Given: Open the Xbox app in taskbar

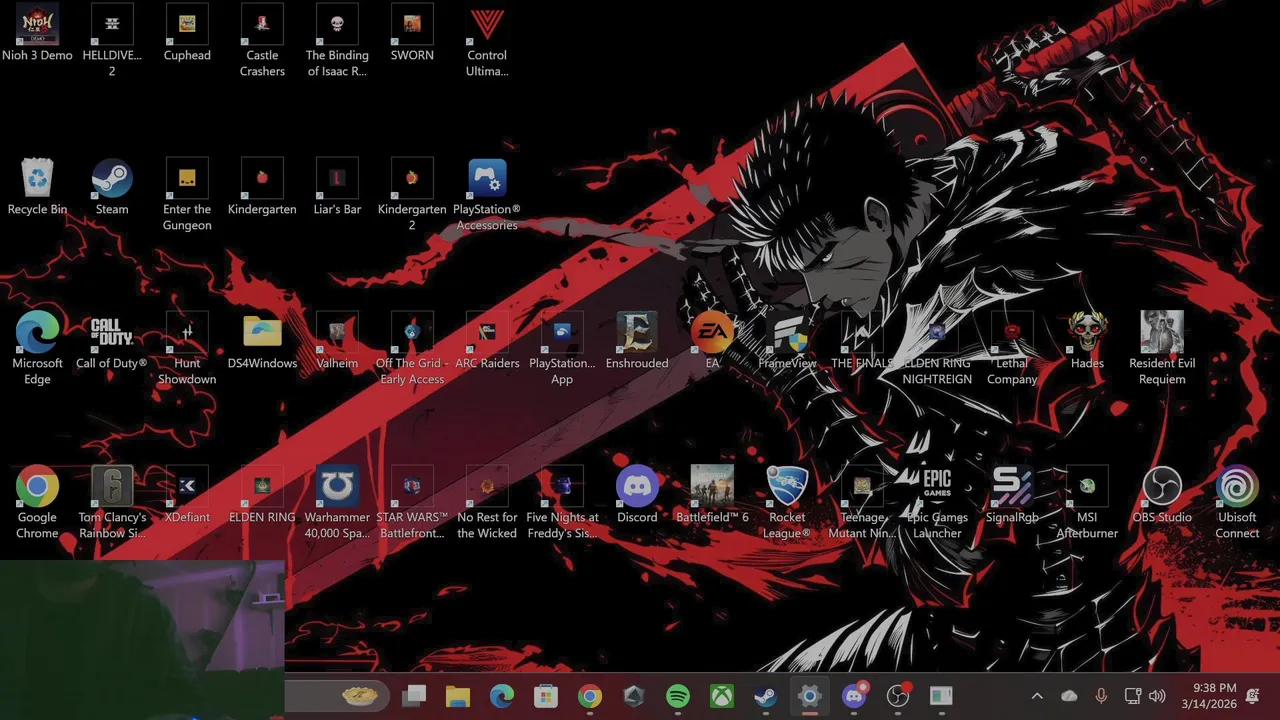Looking at the screenshot, I should click(722, 696).
